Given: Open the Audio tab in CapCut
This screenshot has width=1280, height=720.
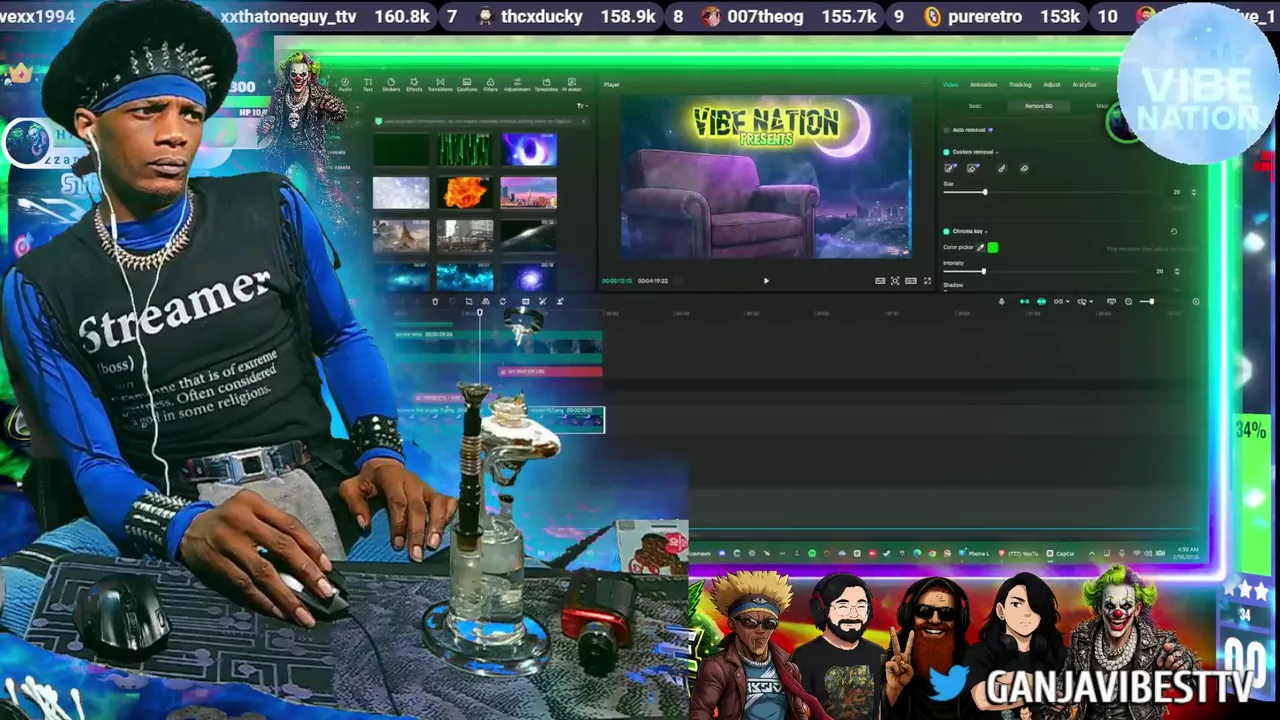Looking at the screenshot, I should [345, 84].
